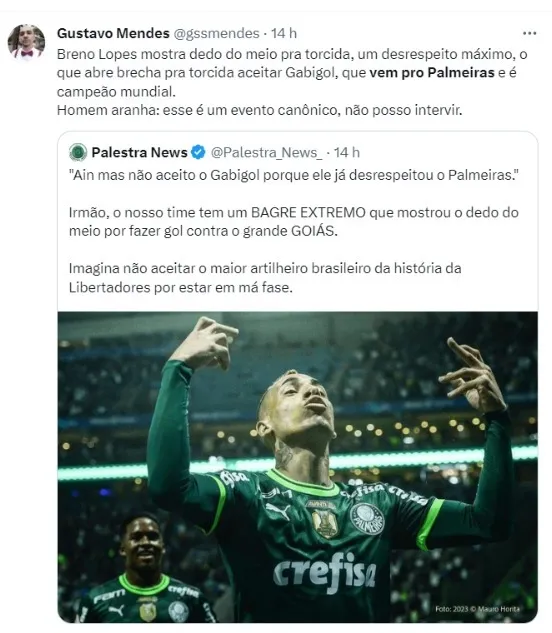The image size is (552, 633).
Task: Click the bold 'vem pro Palmeiras' text
Action: pos(432,73)
